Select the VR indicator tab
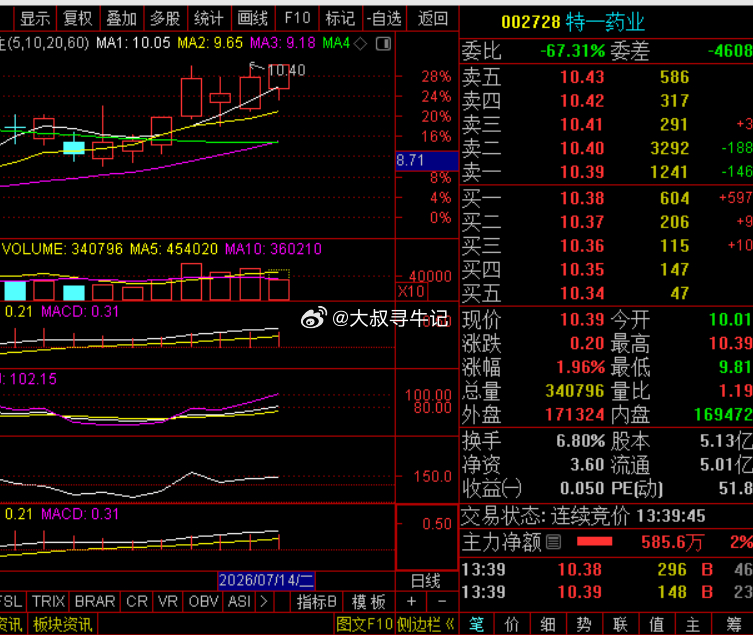The height and width of the screenshot is (635, 753). 168,601
